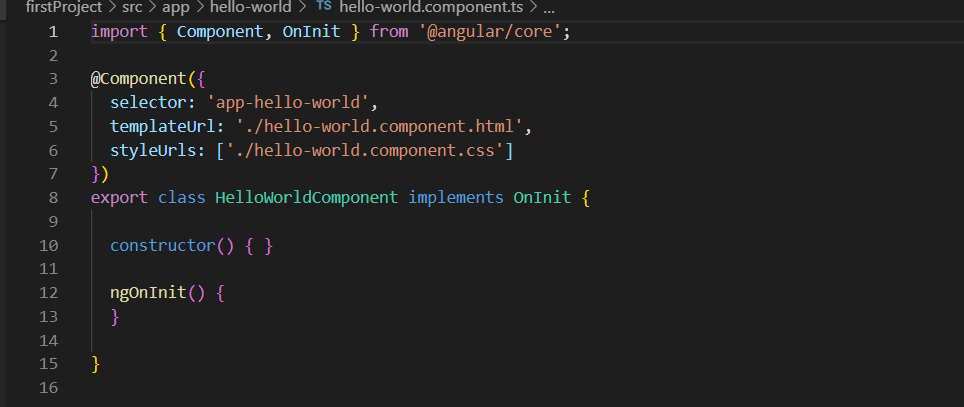Open the breadcrumb ellipsis symbol list
The width and height of the screenshot is (964, 407).
click(x=548, y=7)
